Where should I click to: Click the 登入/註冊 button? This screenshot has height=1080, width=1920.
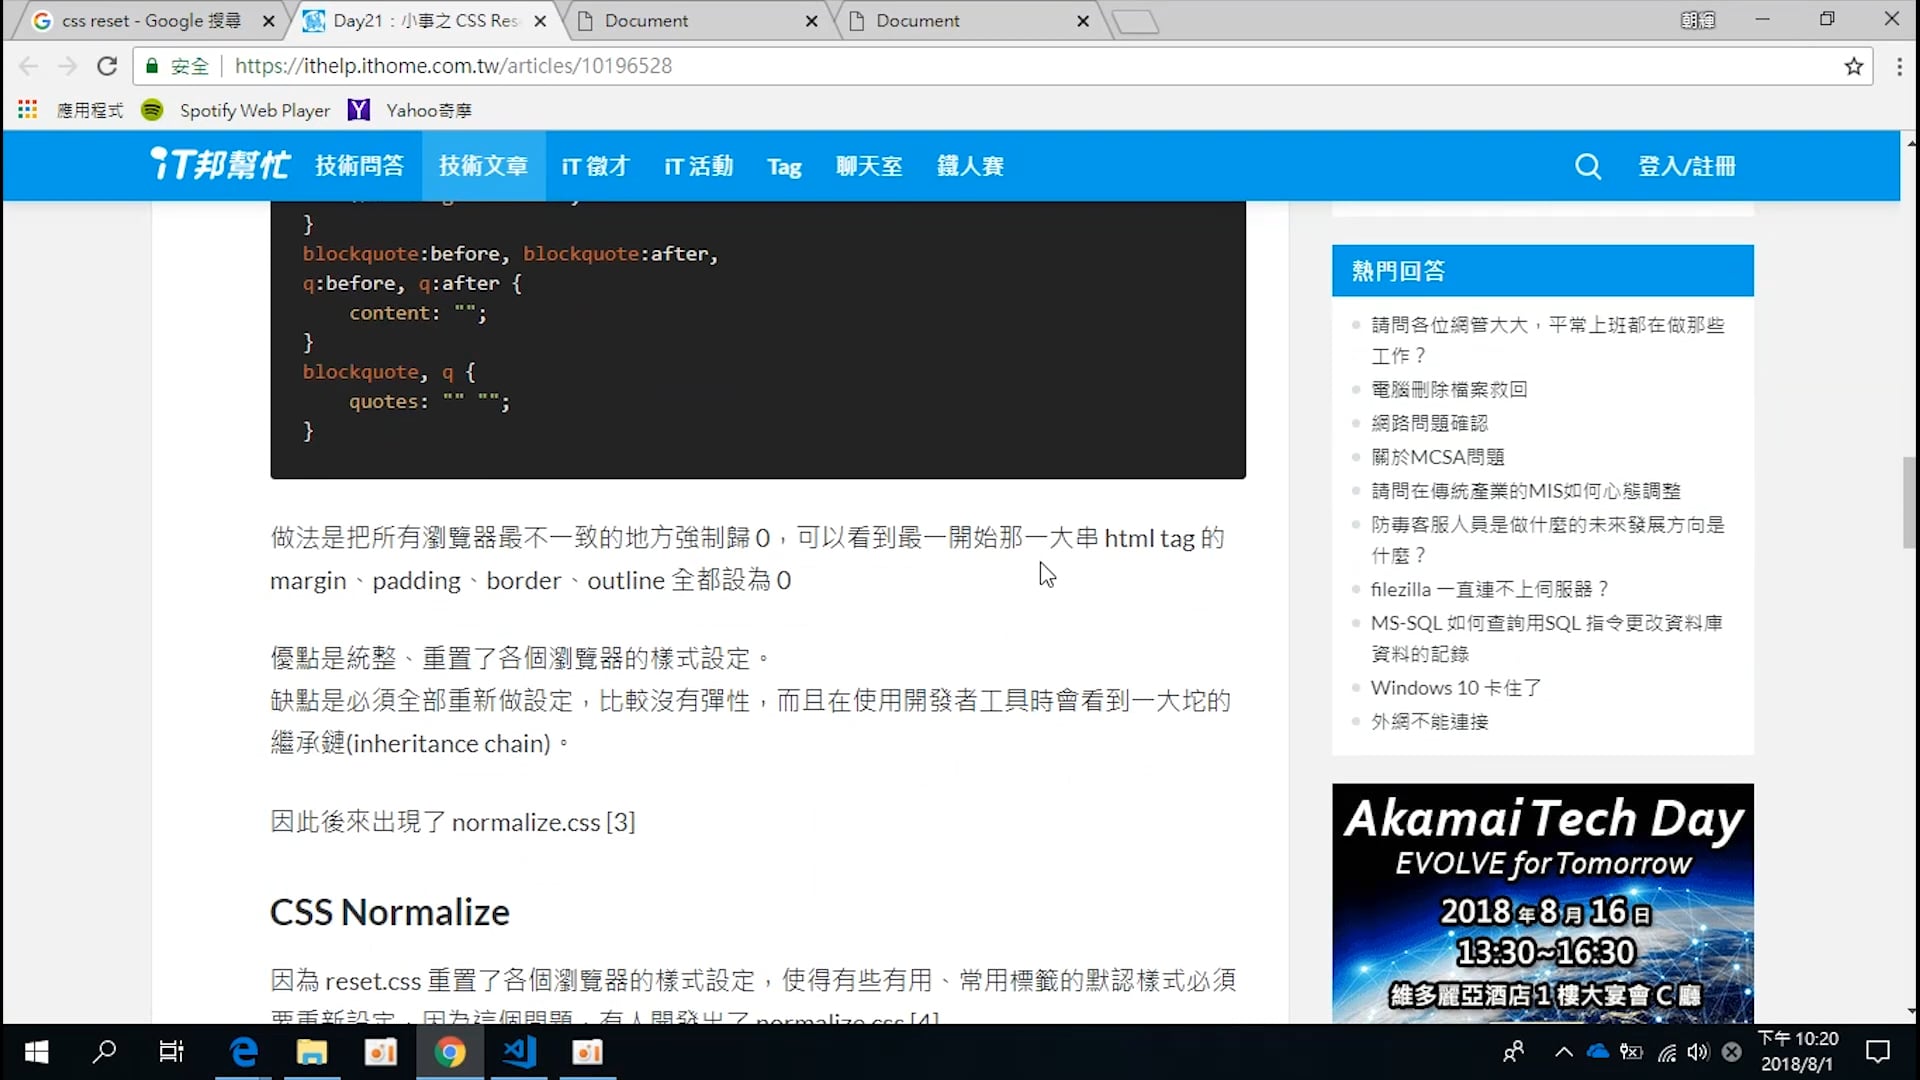[1687, 166]
